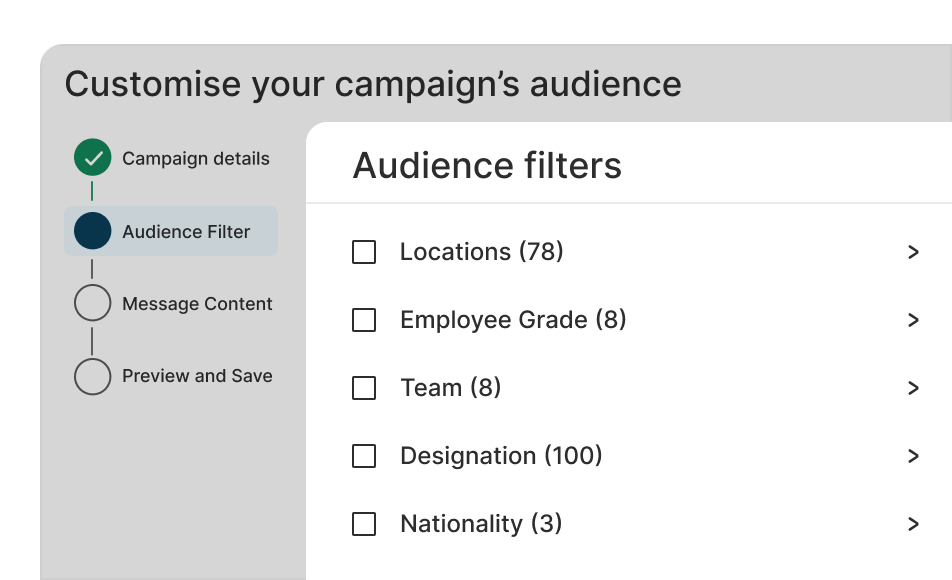Expand the Employee Grade filter chevron
Viewport: 952px width, 580px height.
tap(913, 320)
